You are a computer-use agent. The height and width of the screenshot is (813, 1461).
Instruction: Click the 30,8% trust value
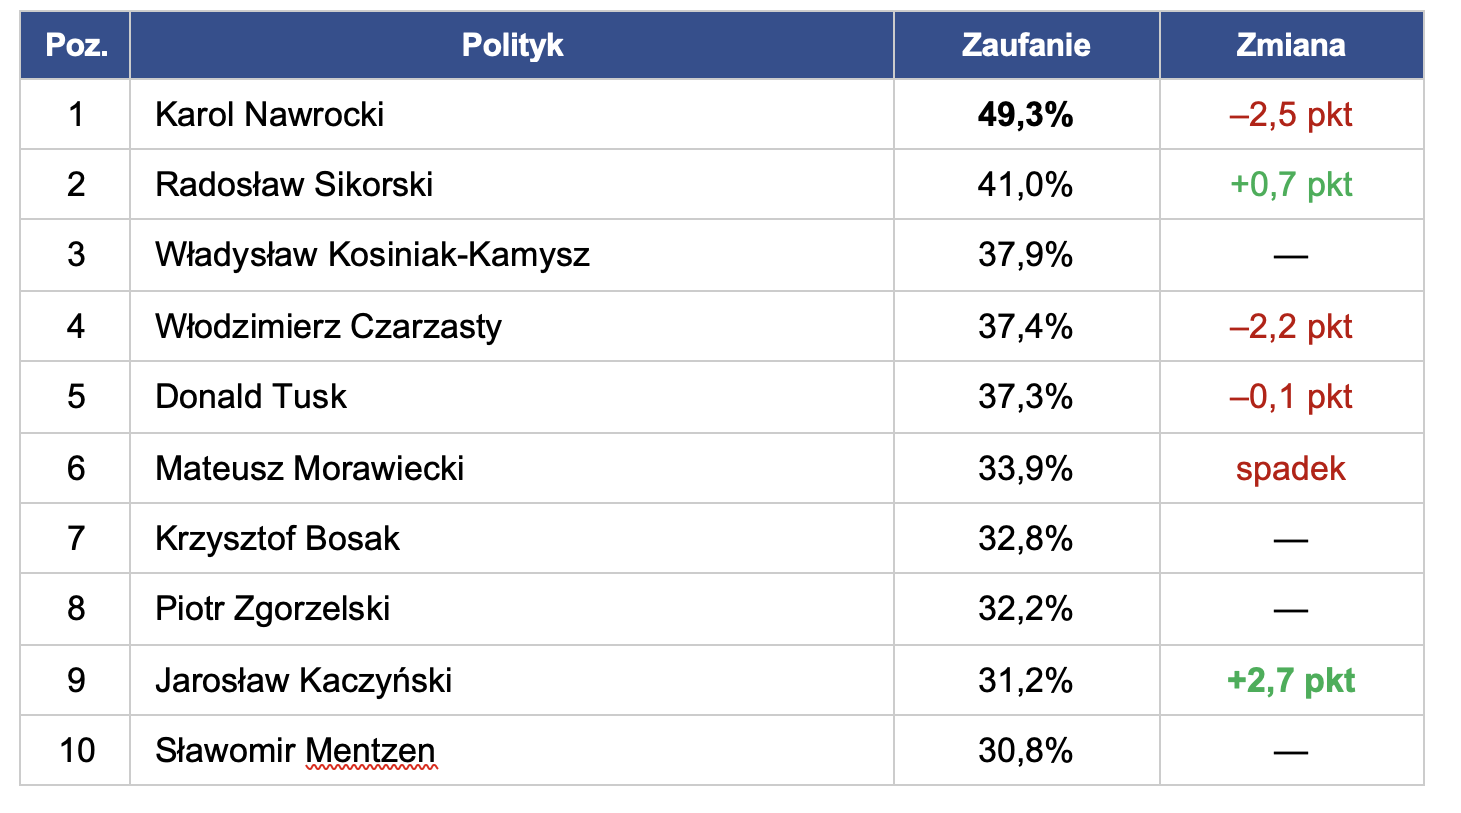point(1025,751)
